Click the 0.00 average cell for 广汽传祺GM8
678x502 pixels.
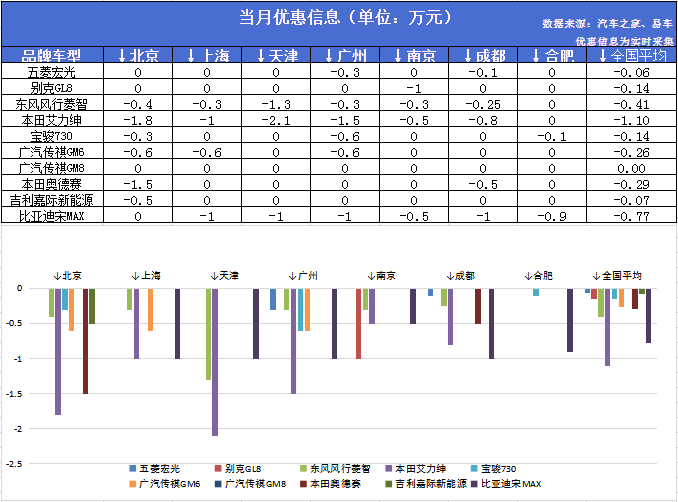click(631, 168)
